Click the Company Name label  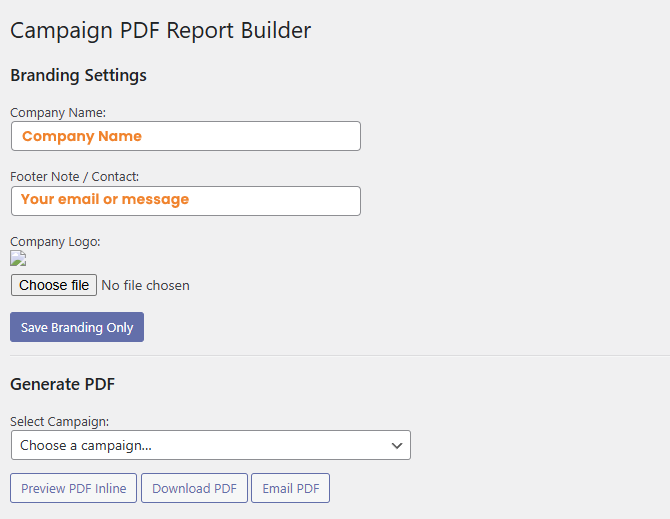(x=58, y=113)
